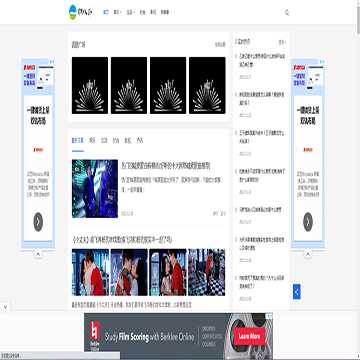Collapse the left side ad with caret tab
The image size is (360, 360).
point(38,254)
